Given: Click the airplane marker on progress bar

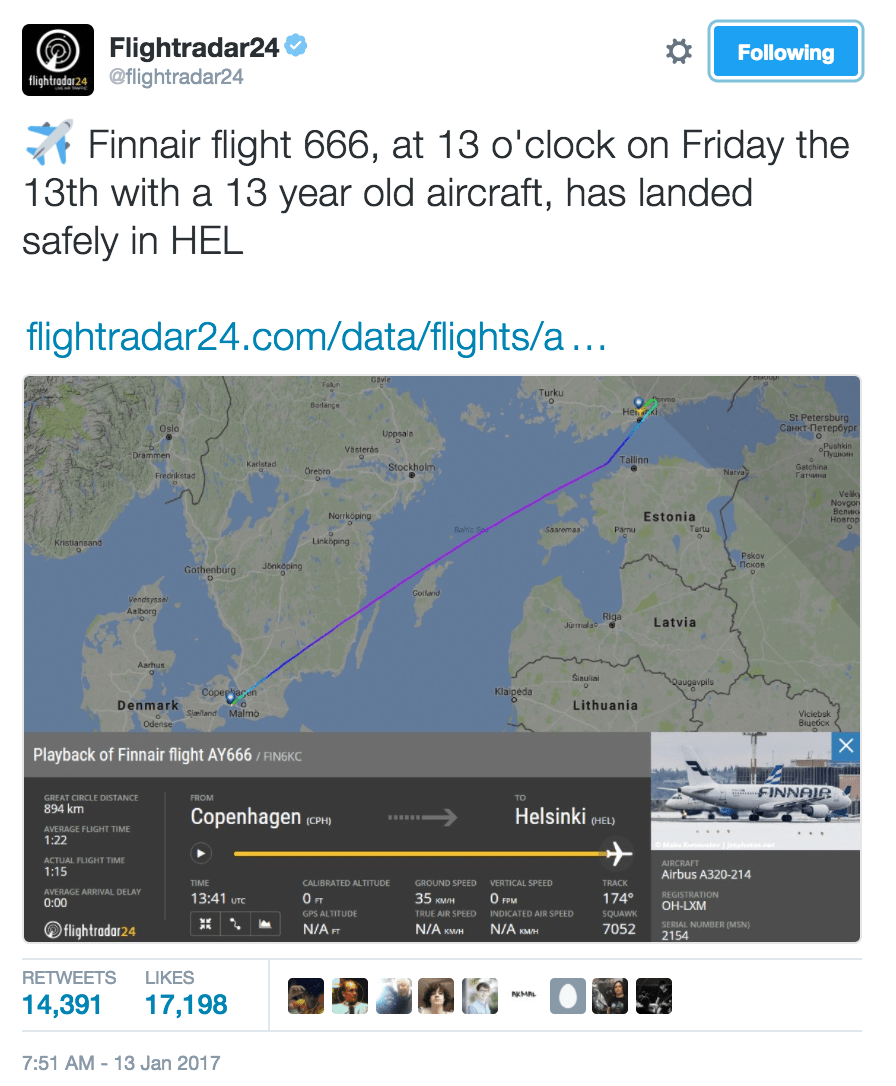Looking at the screenshot, I should (x=620, y=853).
